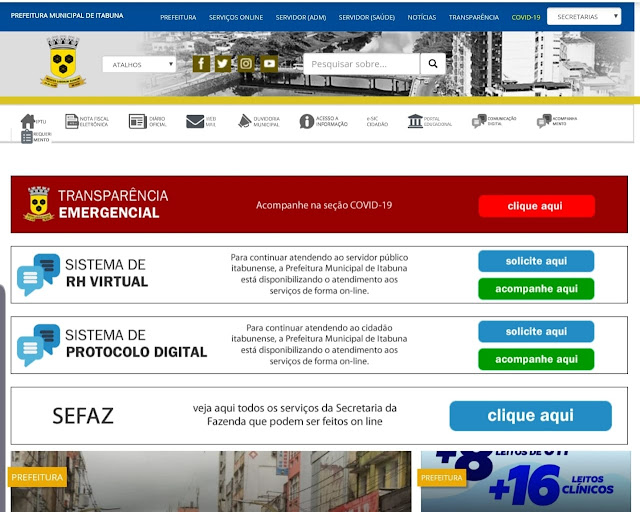Open the Servidor (ADM) menu
Image resolution: width=640 pixels, height=512 pixels.
[x=301, y=18]
